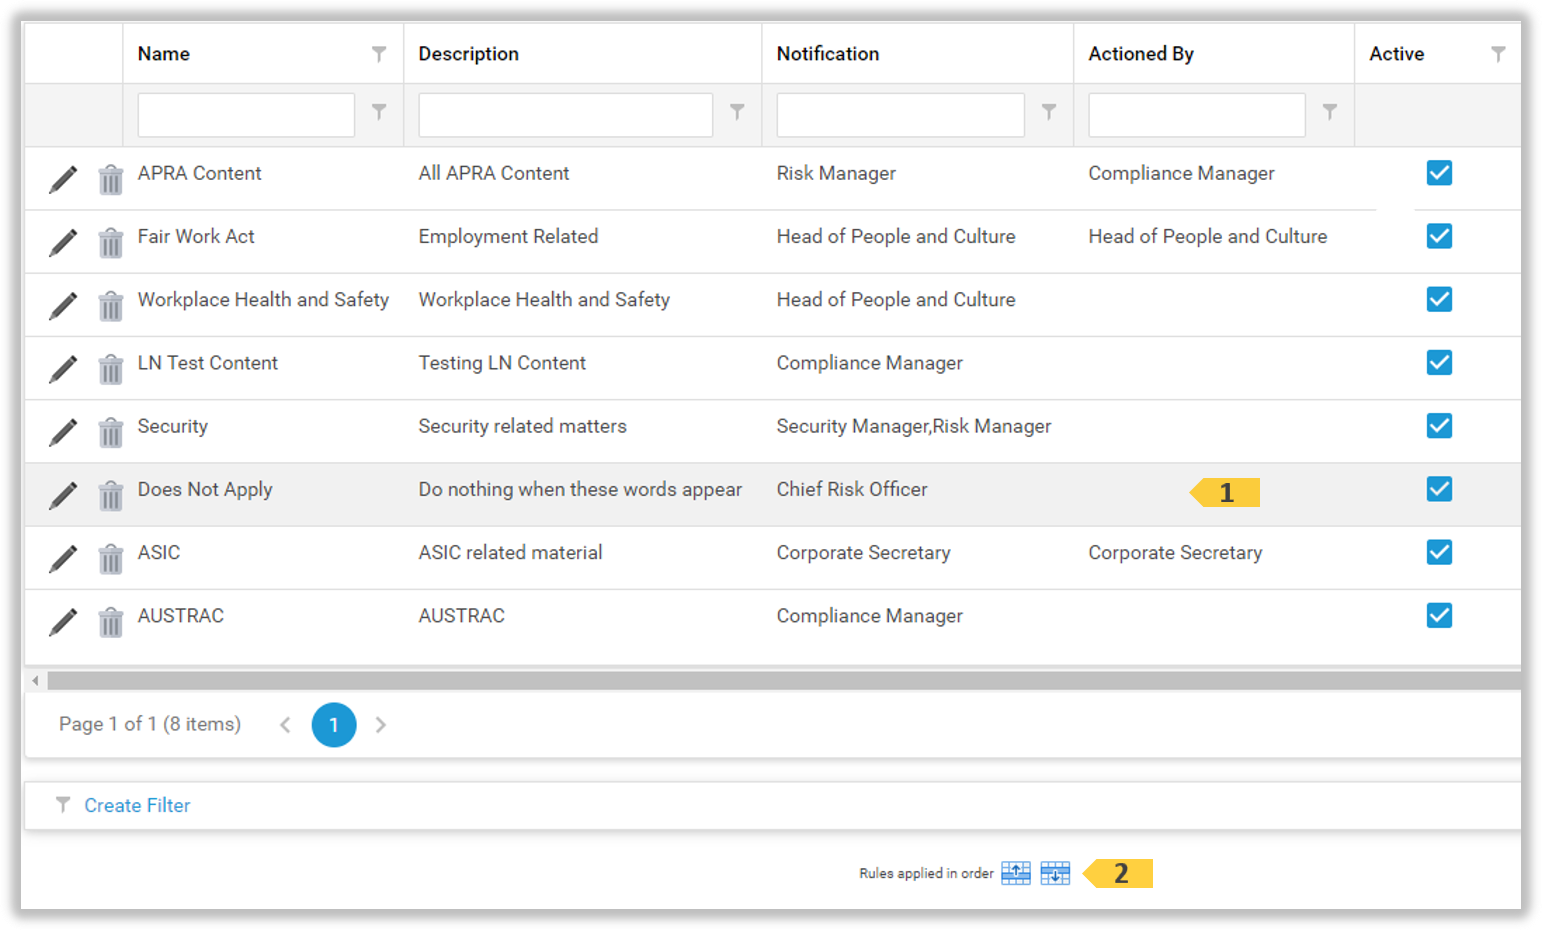1542x930 pixels.
Task: Click Create Filter link
Action: pyautogui.click(x=137, y=805)
